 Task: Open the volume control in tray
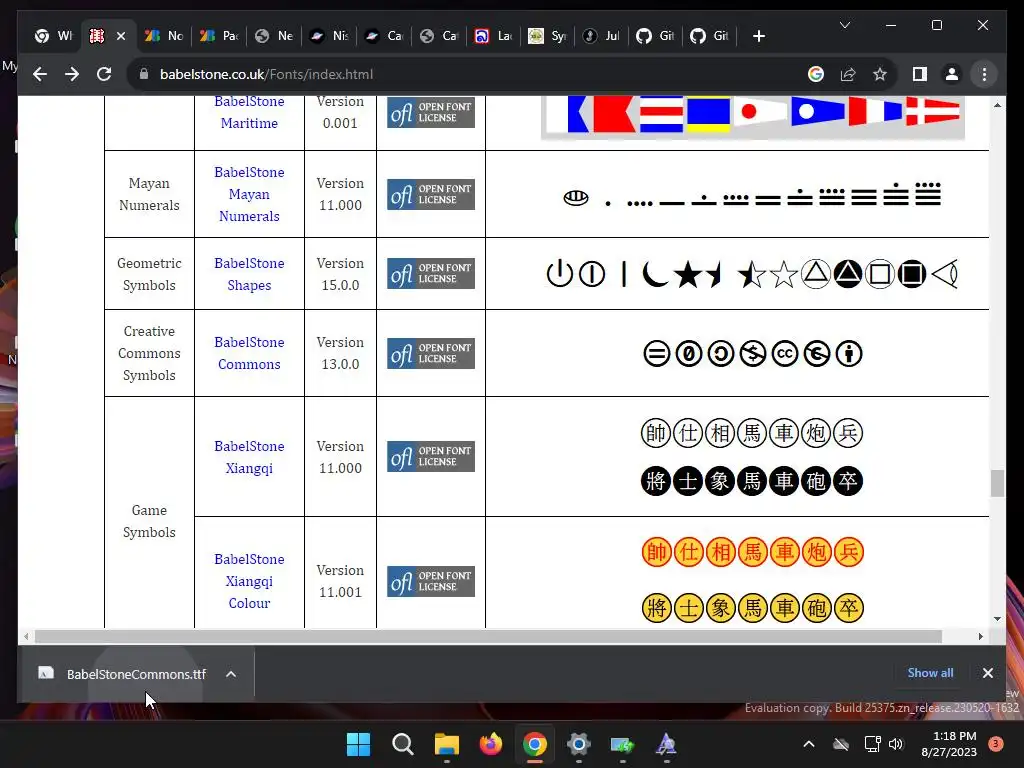pyautogui.click(x=896, y=744)
